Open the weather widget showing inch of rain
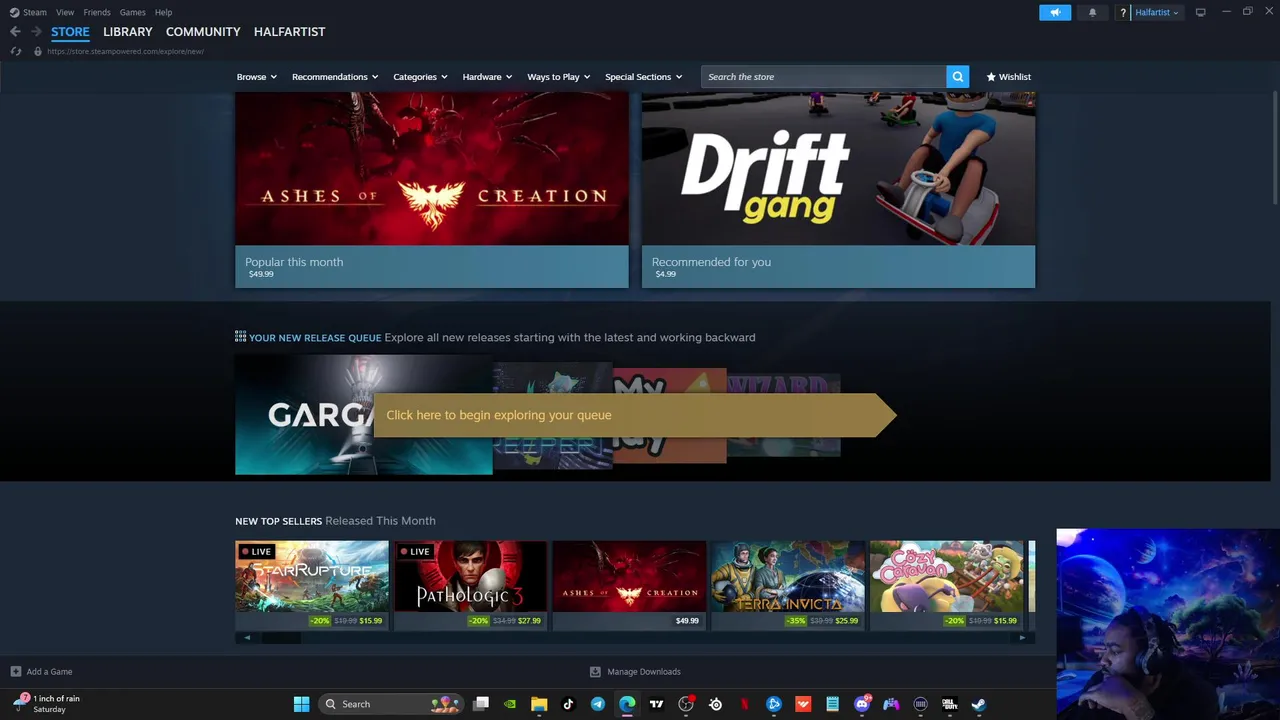This screenshot has width=1280, height=720. click(46, 704)
